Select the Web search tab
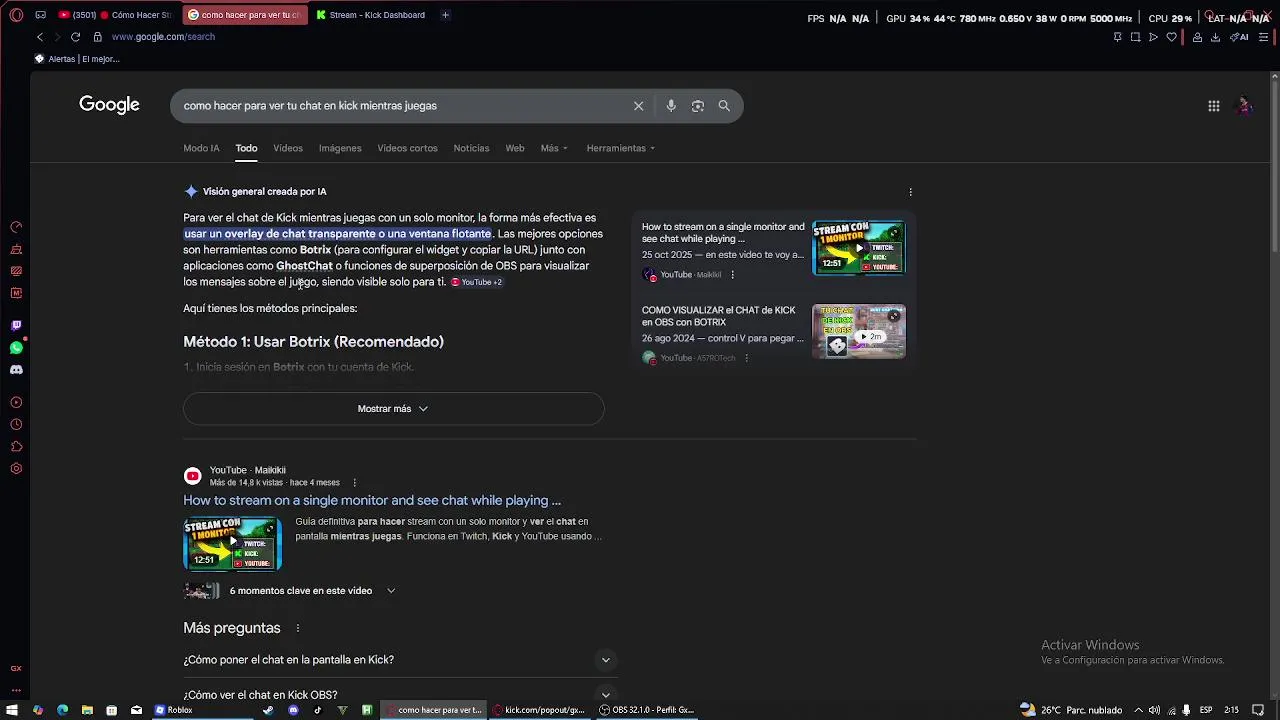 tap(515, 148)
